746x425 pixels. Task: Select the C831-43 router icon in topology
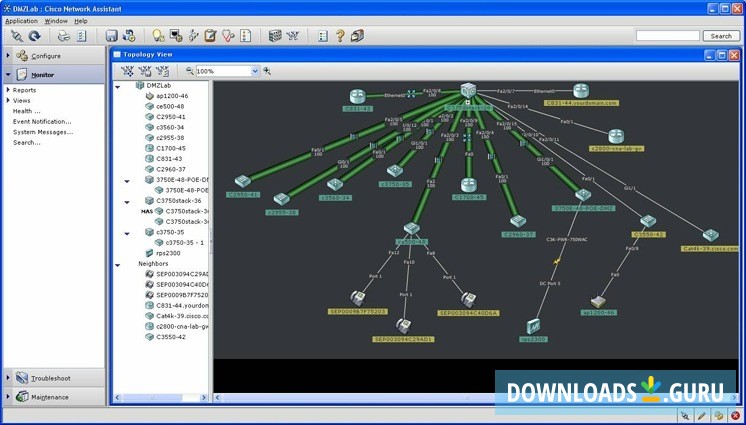[x=357, y=97]
